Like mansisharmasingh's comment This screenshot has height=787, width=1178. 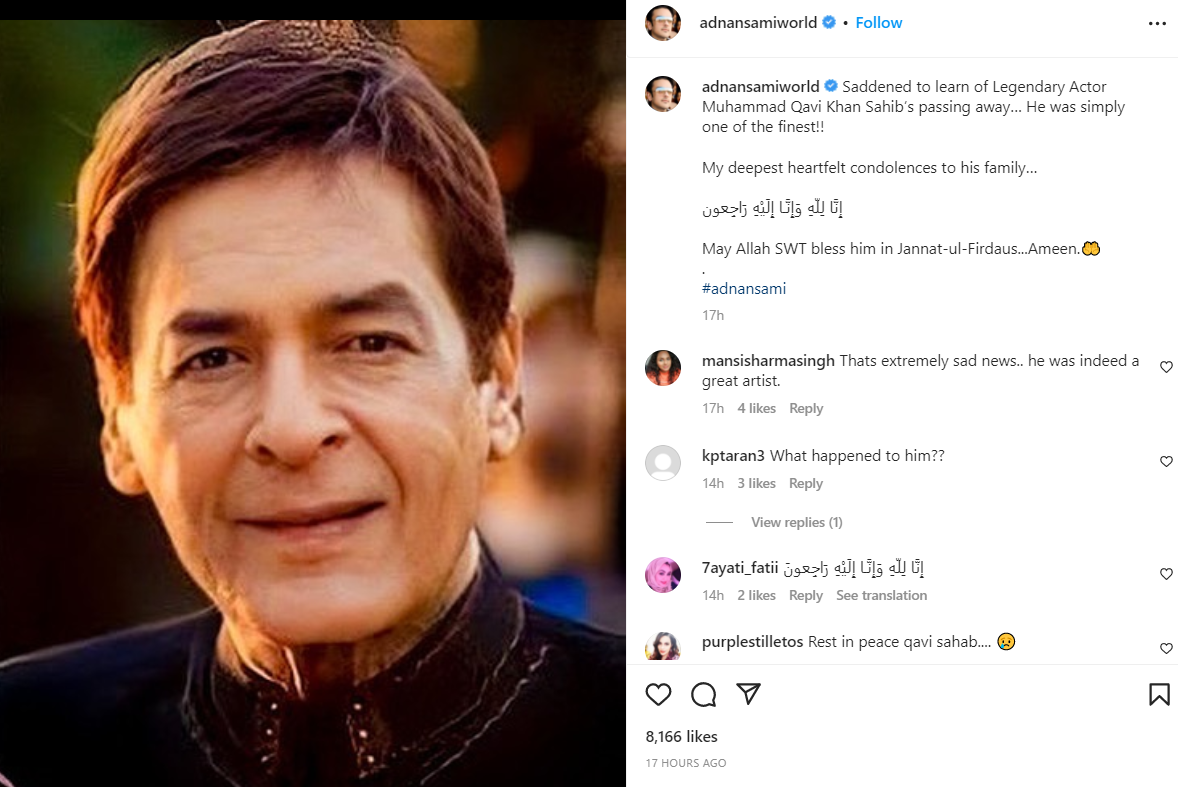tap(1166, 367)
